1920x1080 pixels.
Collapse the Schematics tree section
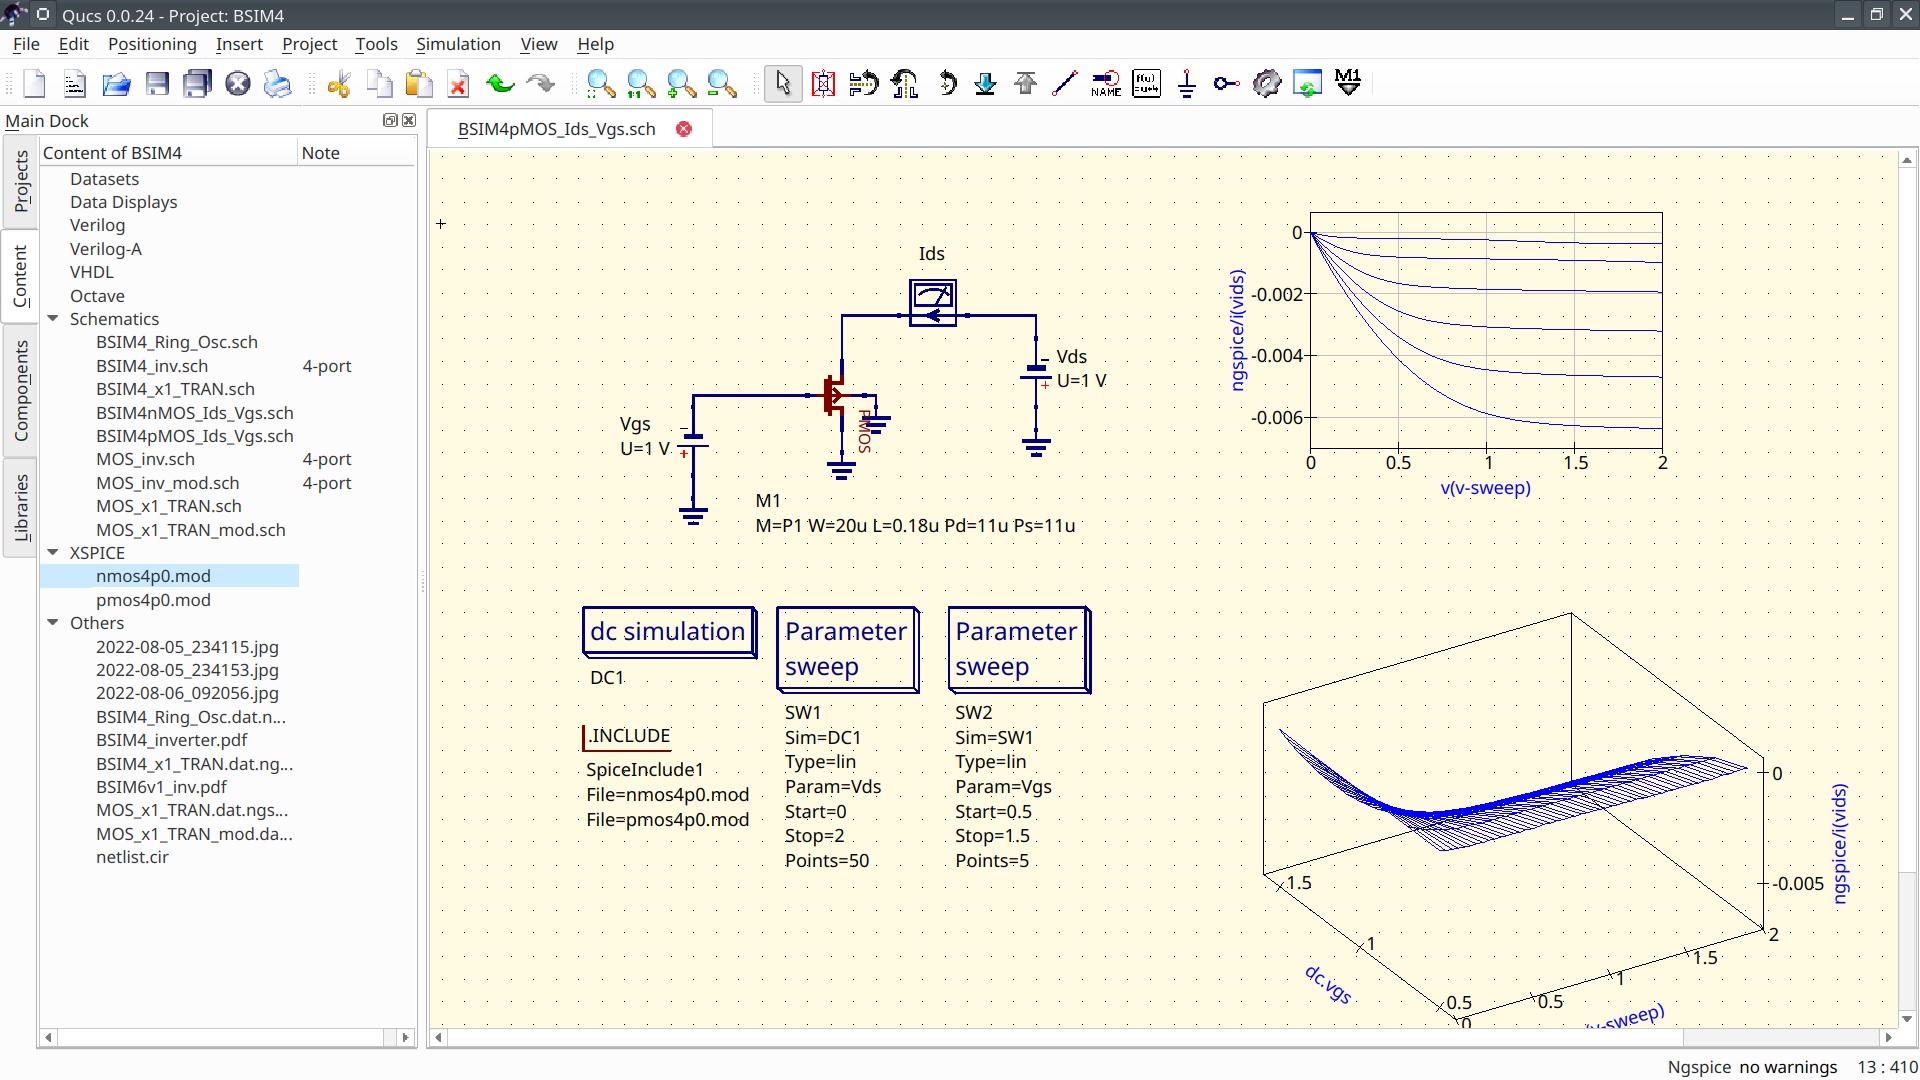pos(53,318)
